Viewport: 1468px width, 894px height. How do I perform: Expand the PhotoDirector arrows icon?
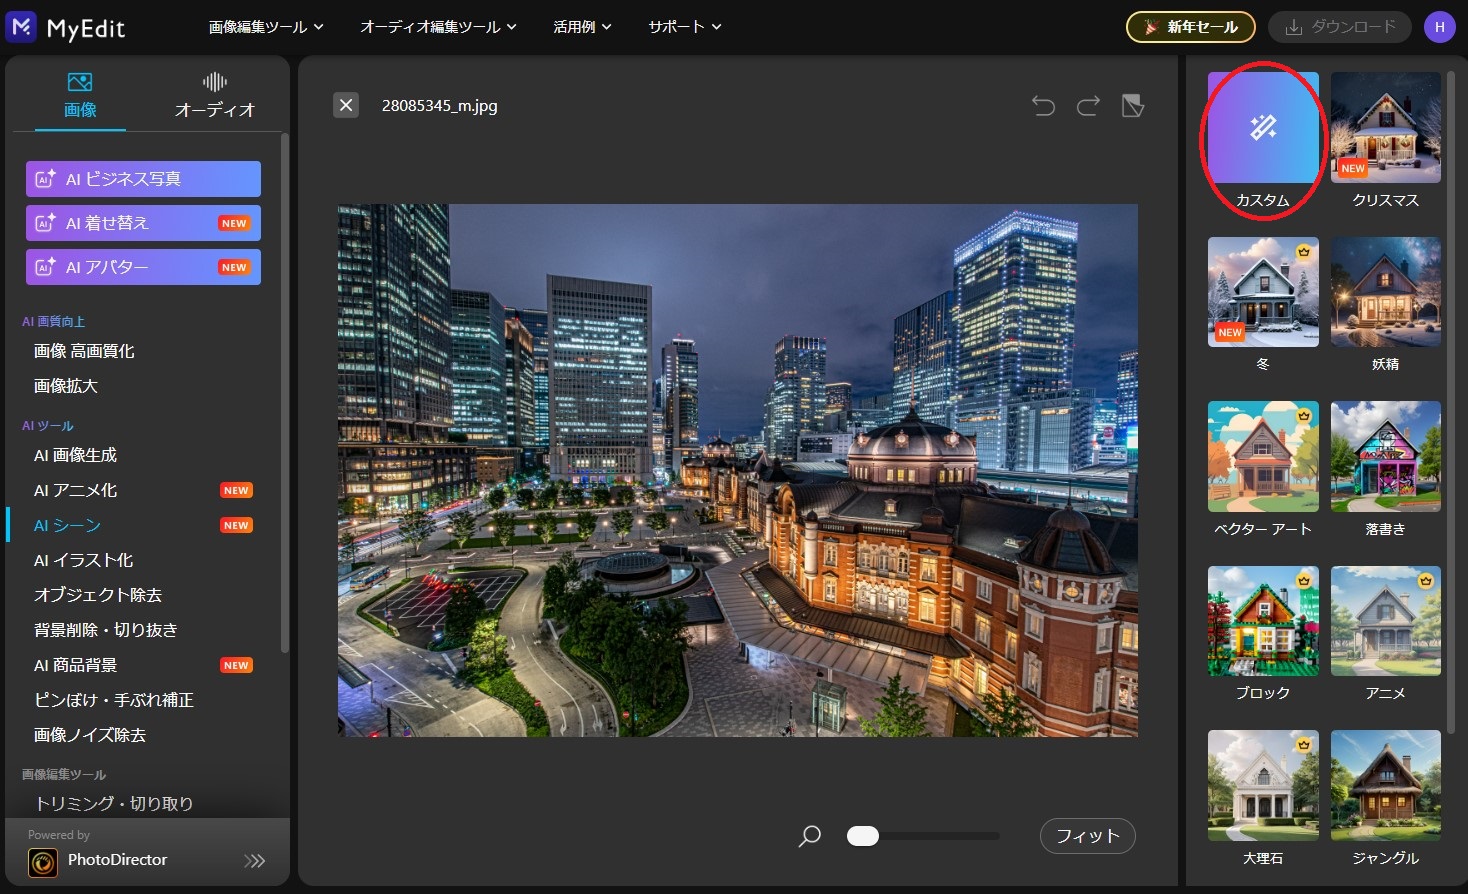pyautogui.click(x=255, y=861)
